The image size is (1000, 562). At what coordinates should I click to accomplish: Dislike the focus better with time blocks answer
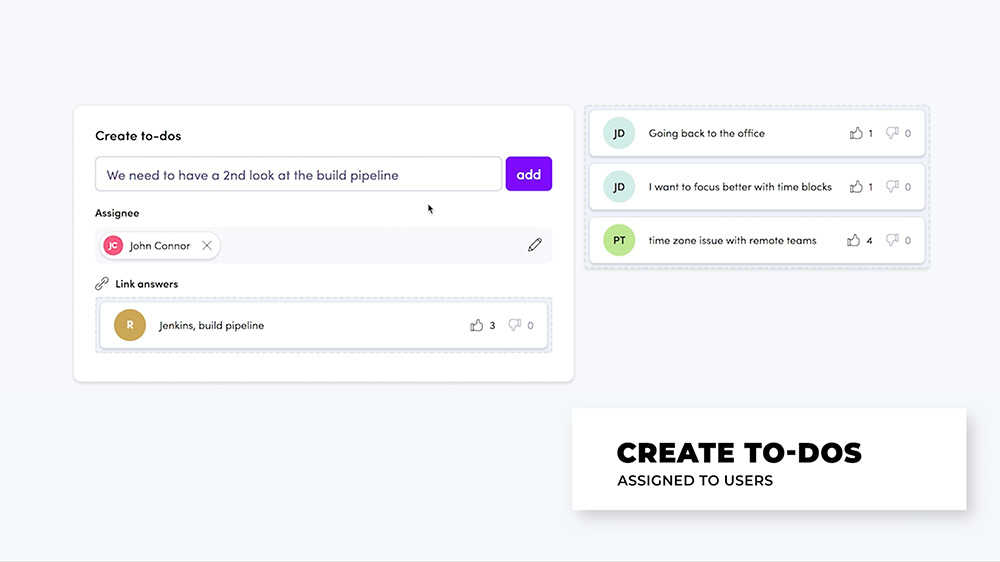[x=892, y=186]
